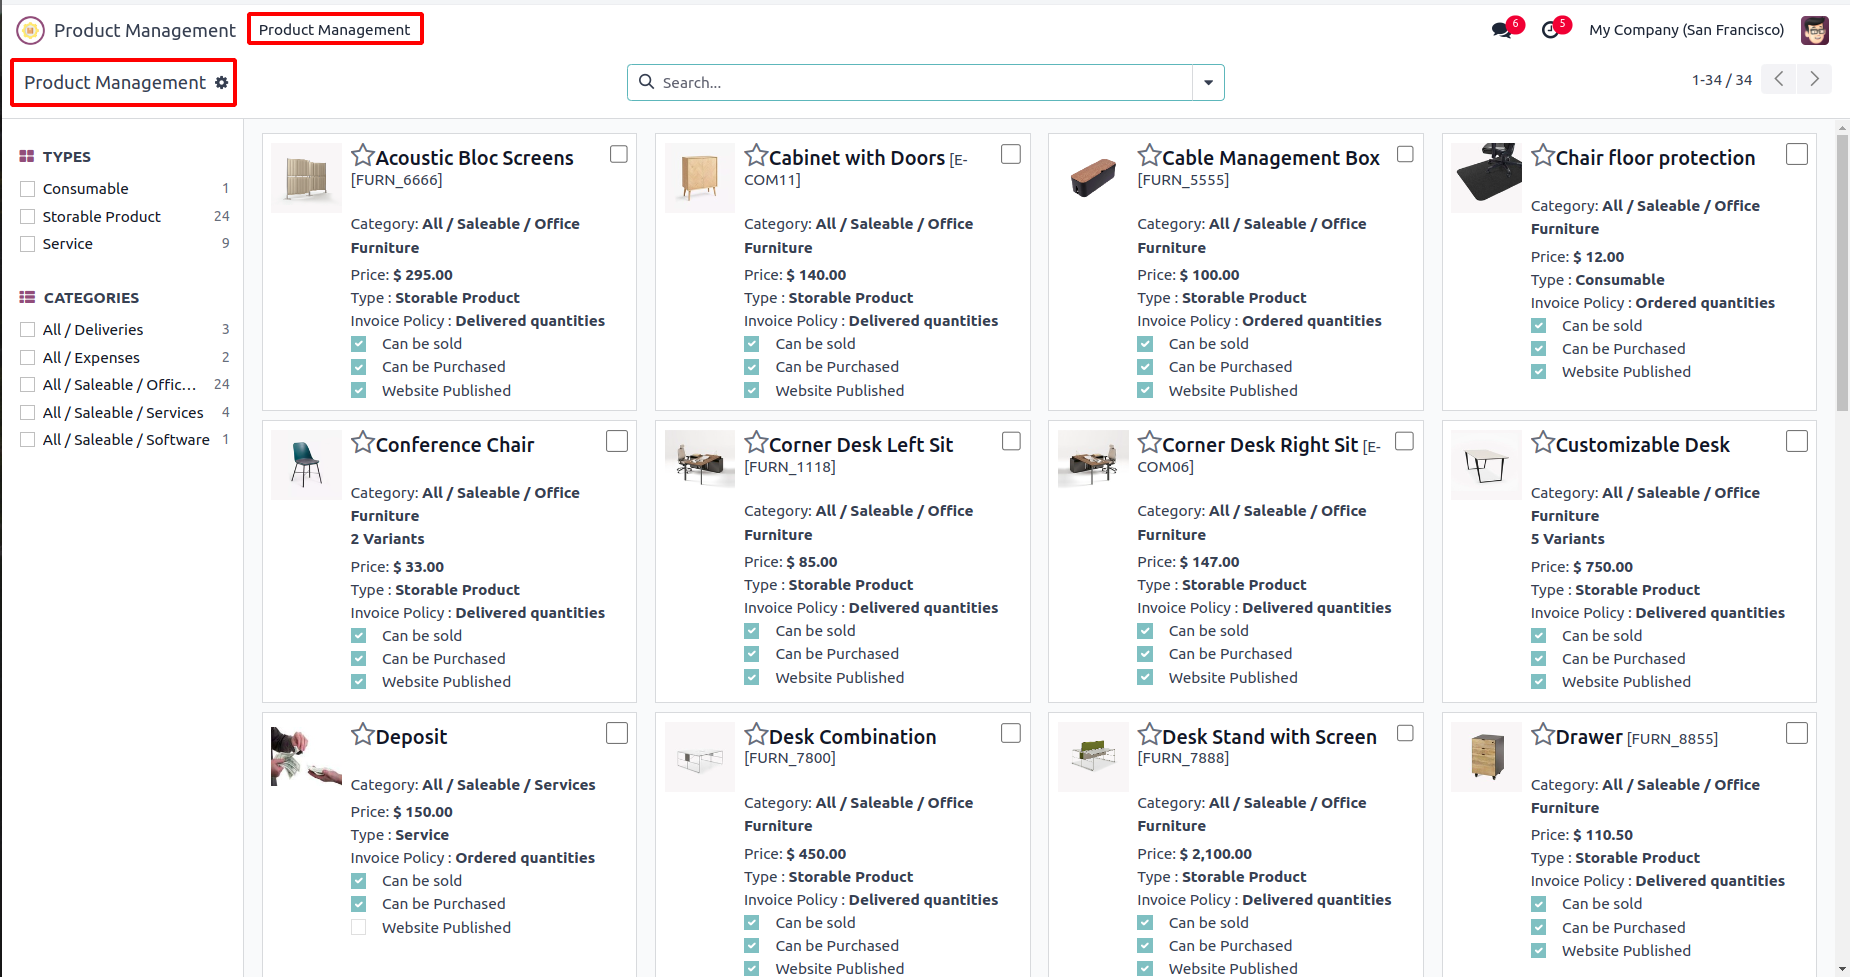
Task: Go to previous page chevron
Action: (1779, 79)
